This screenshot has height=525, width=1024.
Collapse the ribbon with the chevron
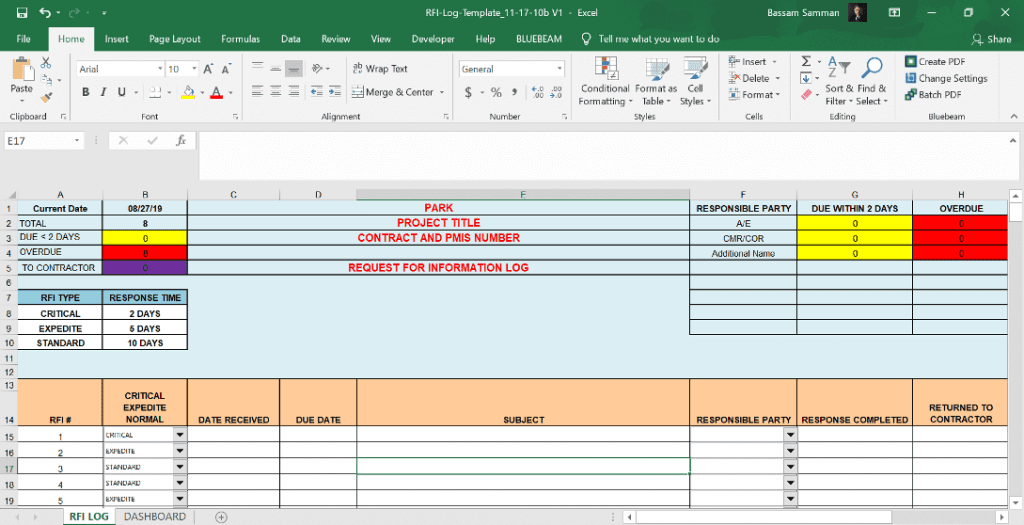click(1014, 117)
